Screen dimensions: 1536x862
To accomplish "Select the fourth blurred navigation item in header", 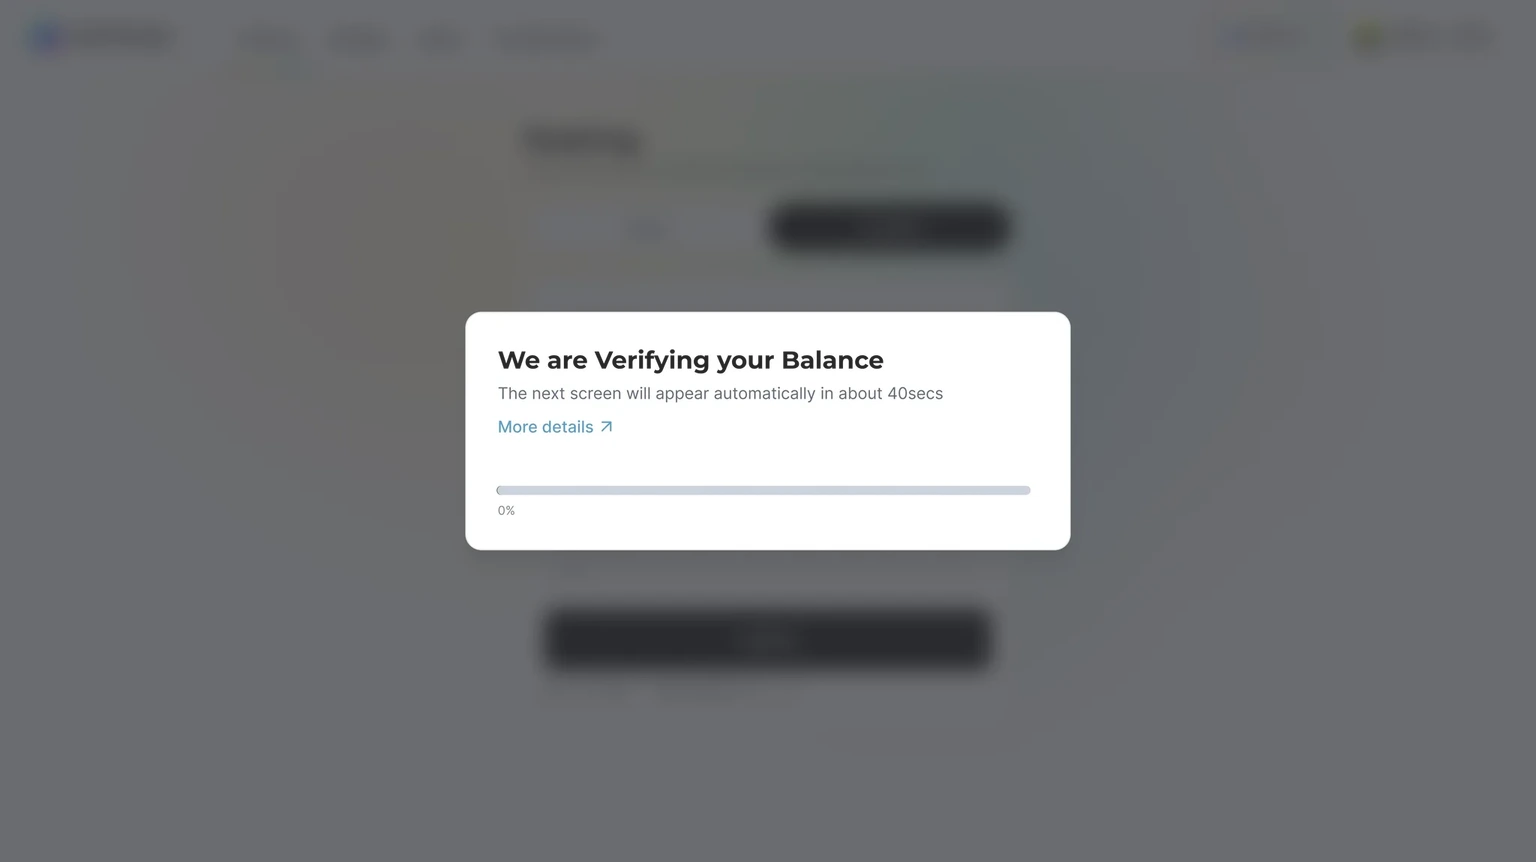I will click(546, 39).
